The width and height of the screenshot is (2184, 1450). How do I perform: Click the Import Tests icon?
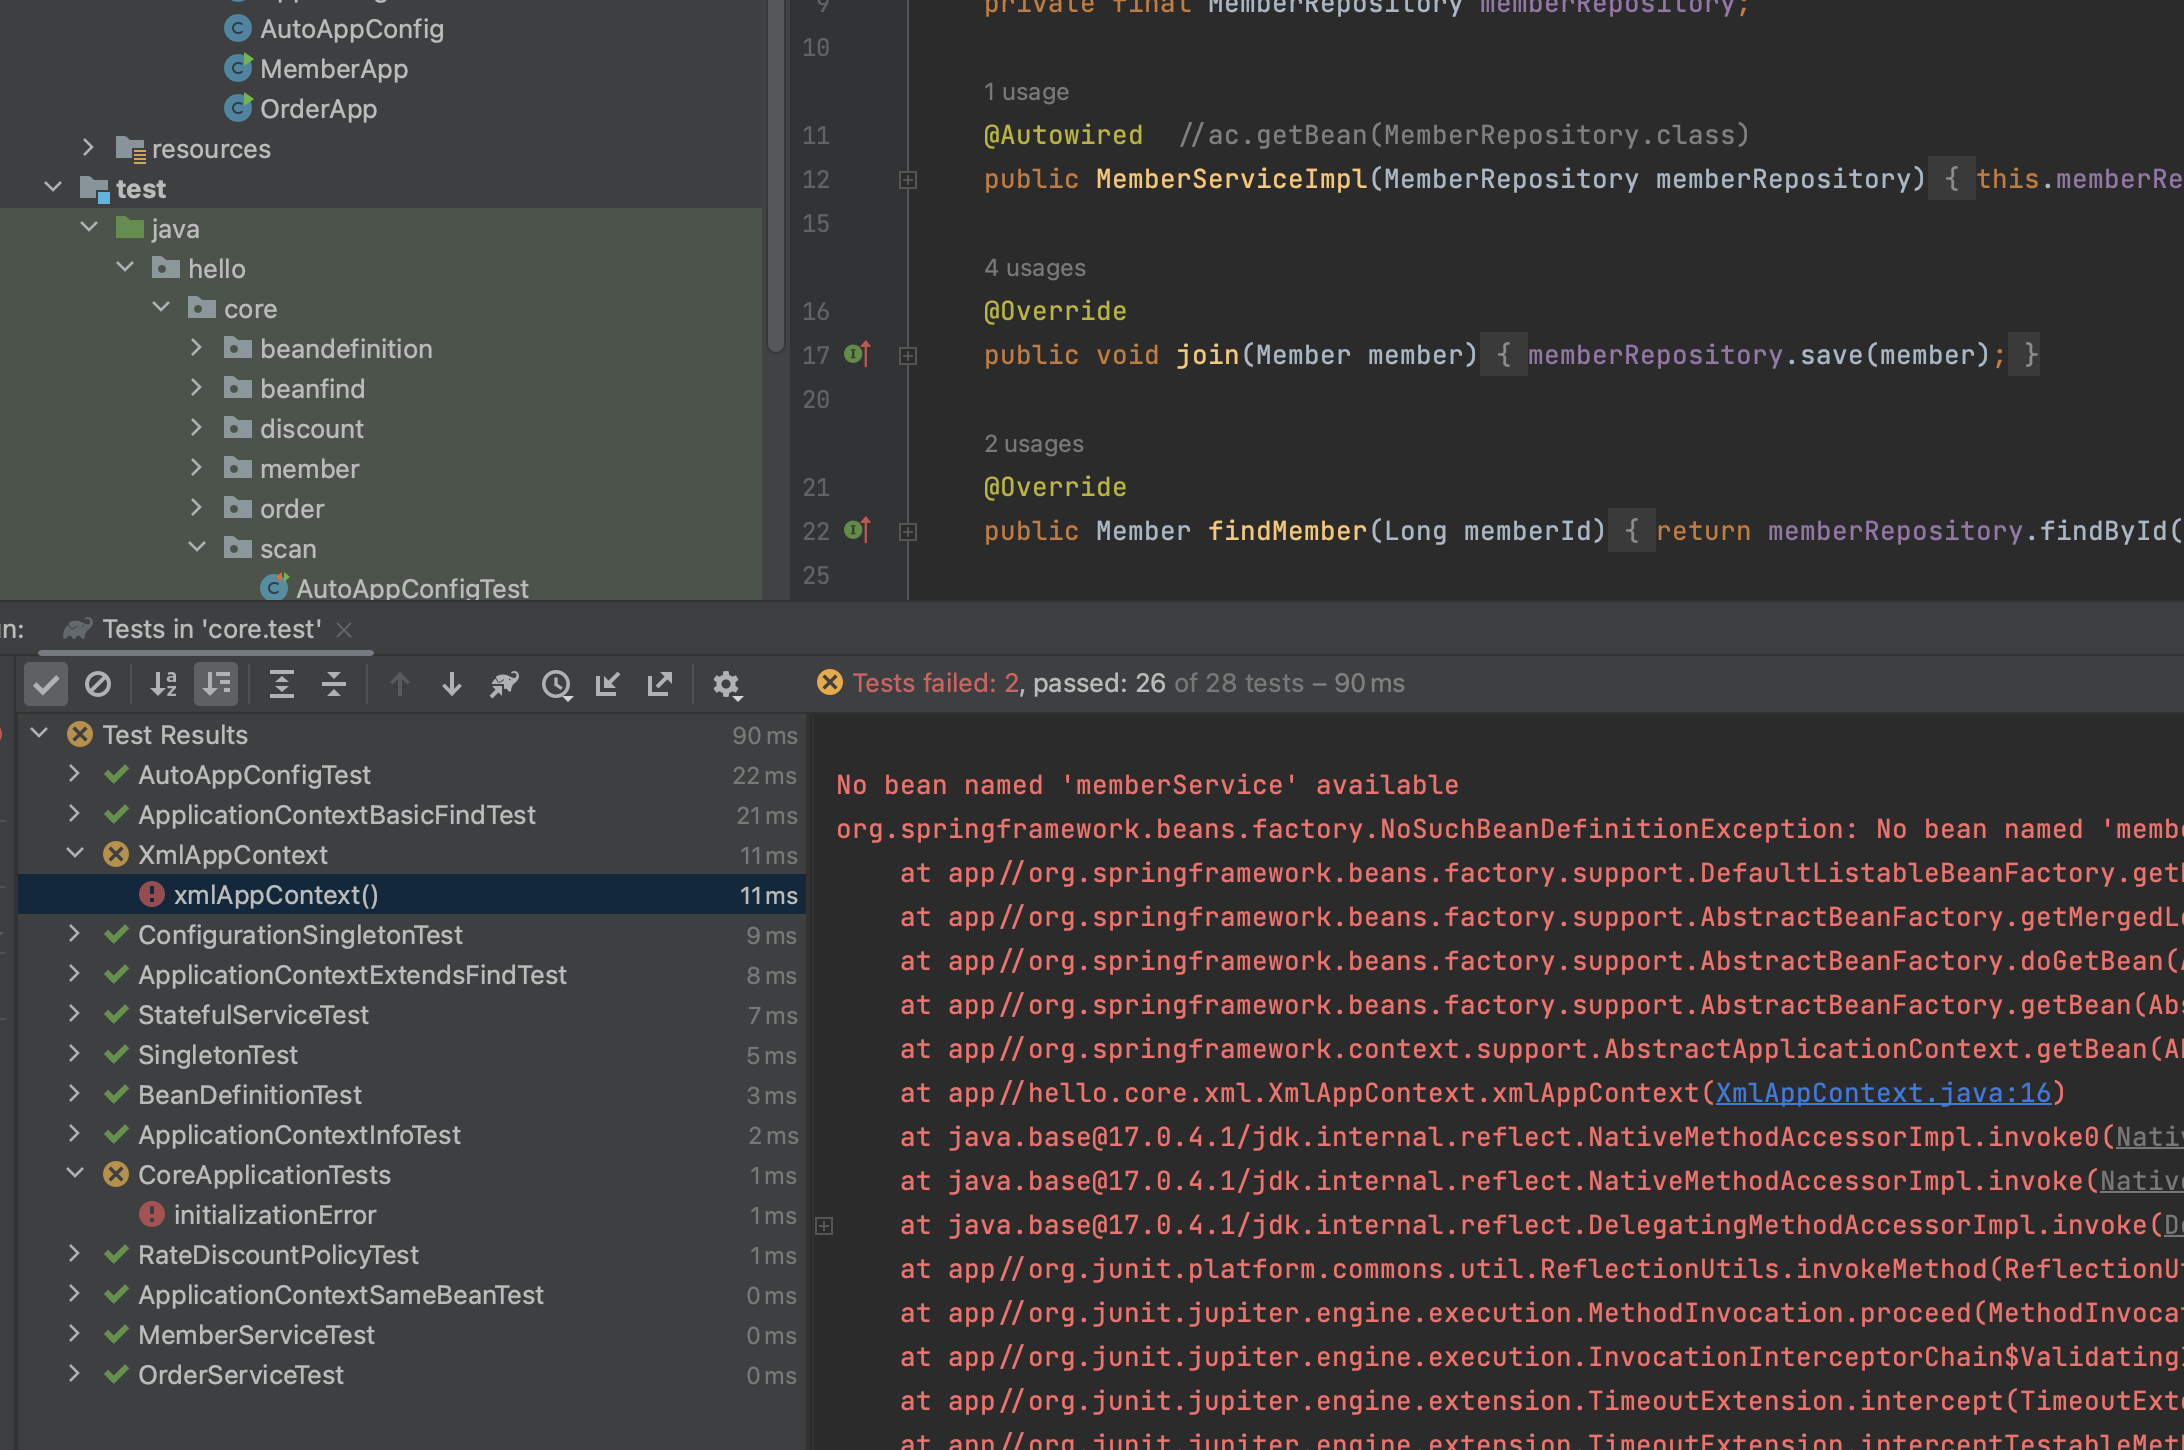point(608,684)
